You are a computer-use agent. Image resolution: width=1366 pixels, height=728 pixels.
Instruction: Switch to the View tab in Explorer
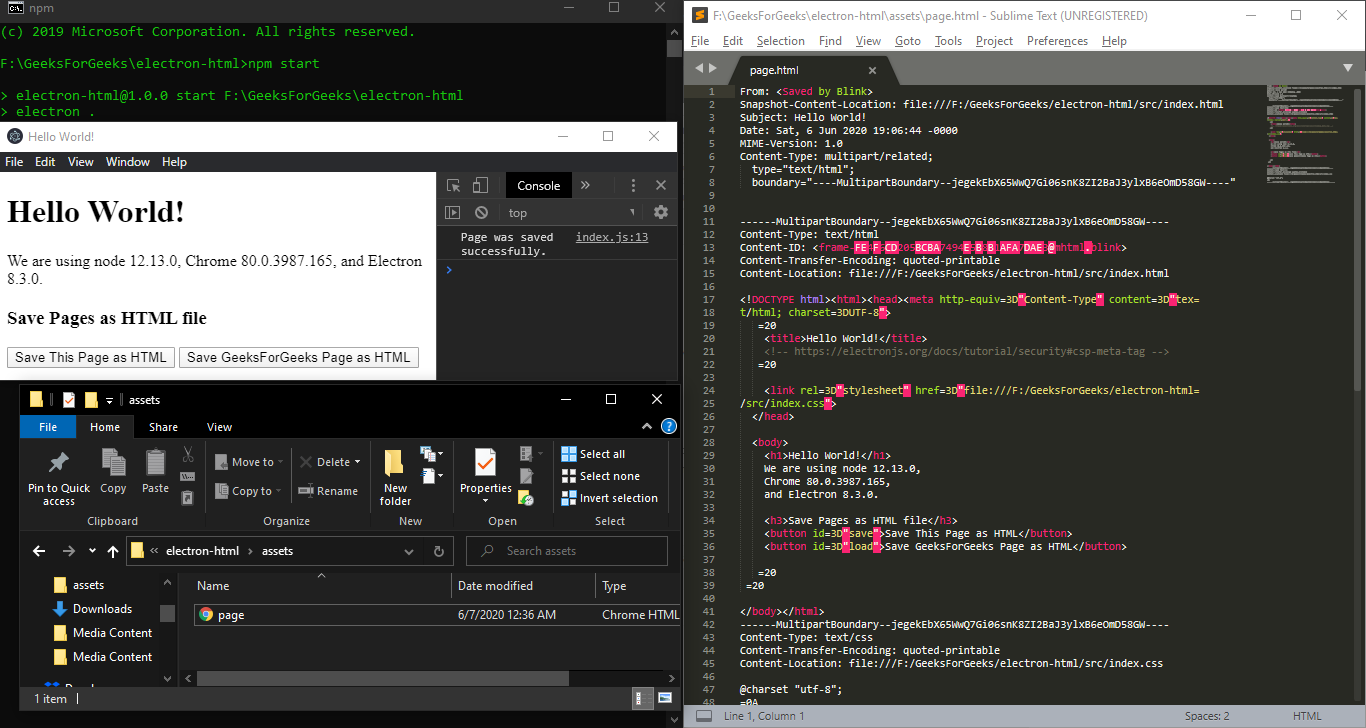click(x=219, y=427)
